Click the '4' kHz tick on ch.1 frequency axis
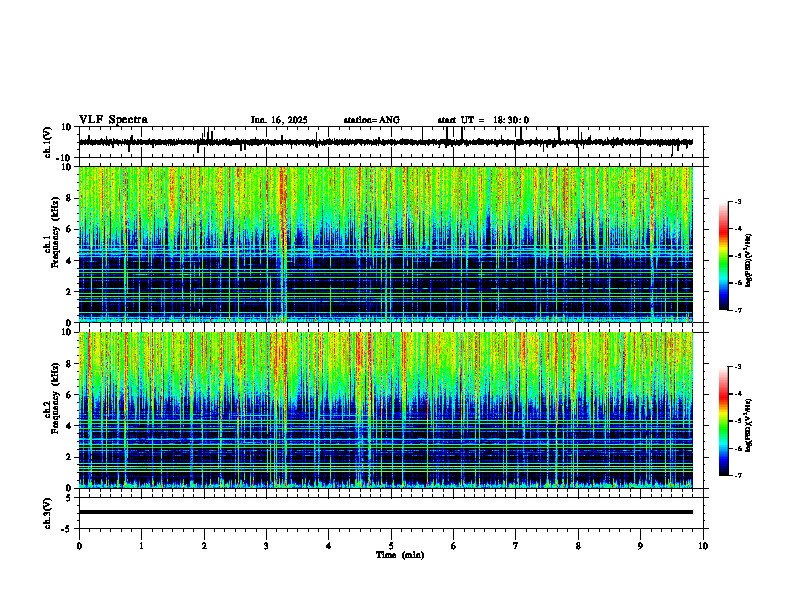Image resolution: width=792 pixels, height=612 pixels. (x=69, y=261)
